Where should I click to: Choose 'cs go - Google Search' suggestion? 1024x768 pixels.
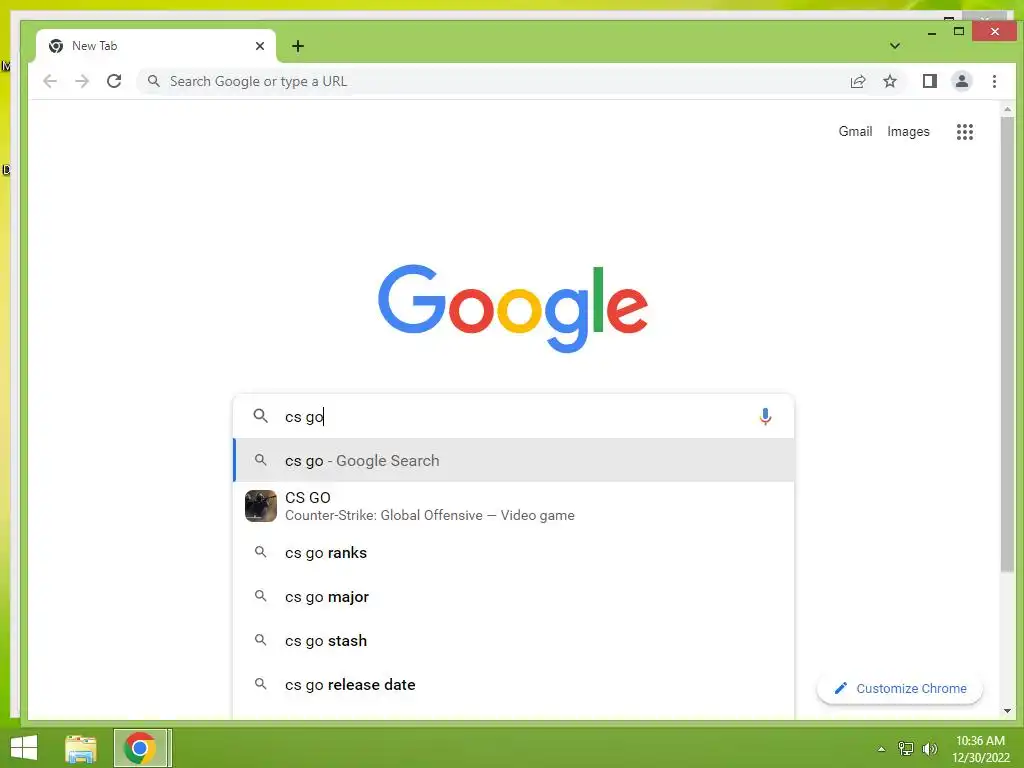click(514, 460)
